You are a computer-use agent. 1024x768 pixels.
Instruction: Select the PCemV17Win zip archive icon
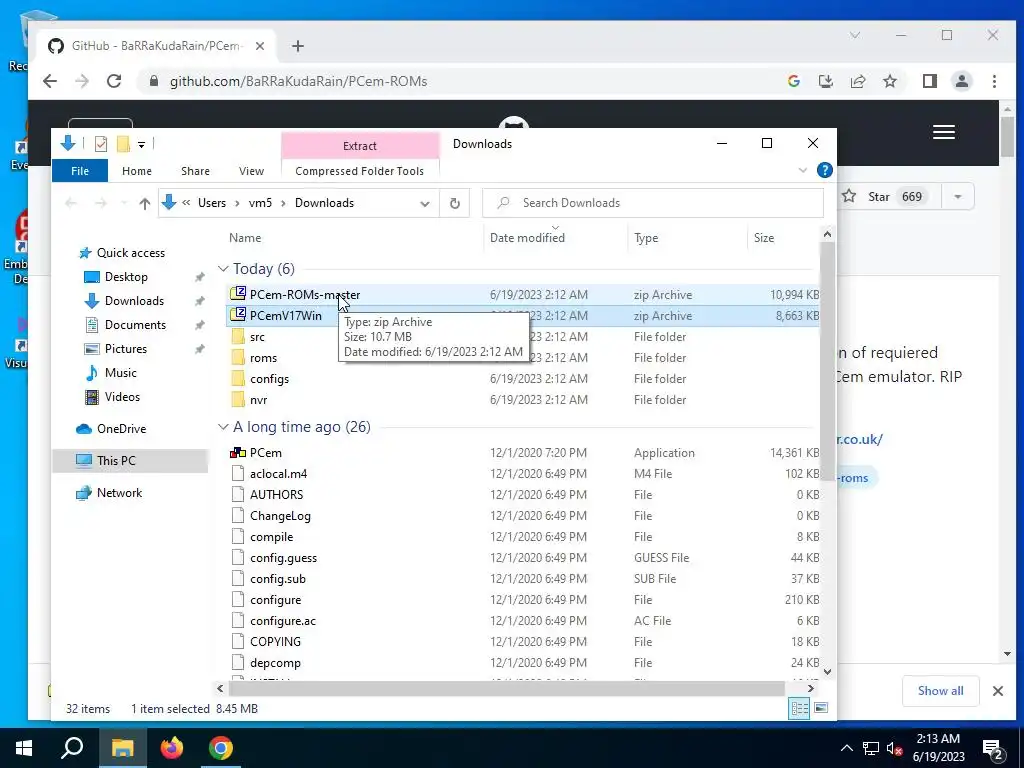[x=238, y=315]
